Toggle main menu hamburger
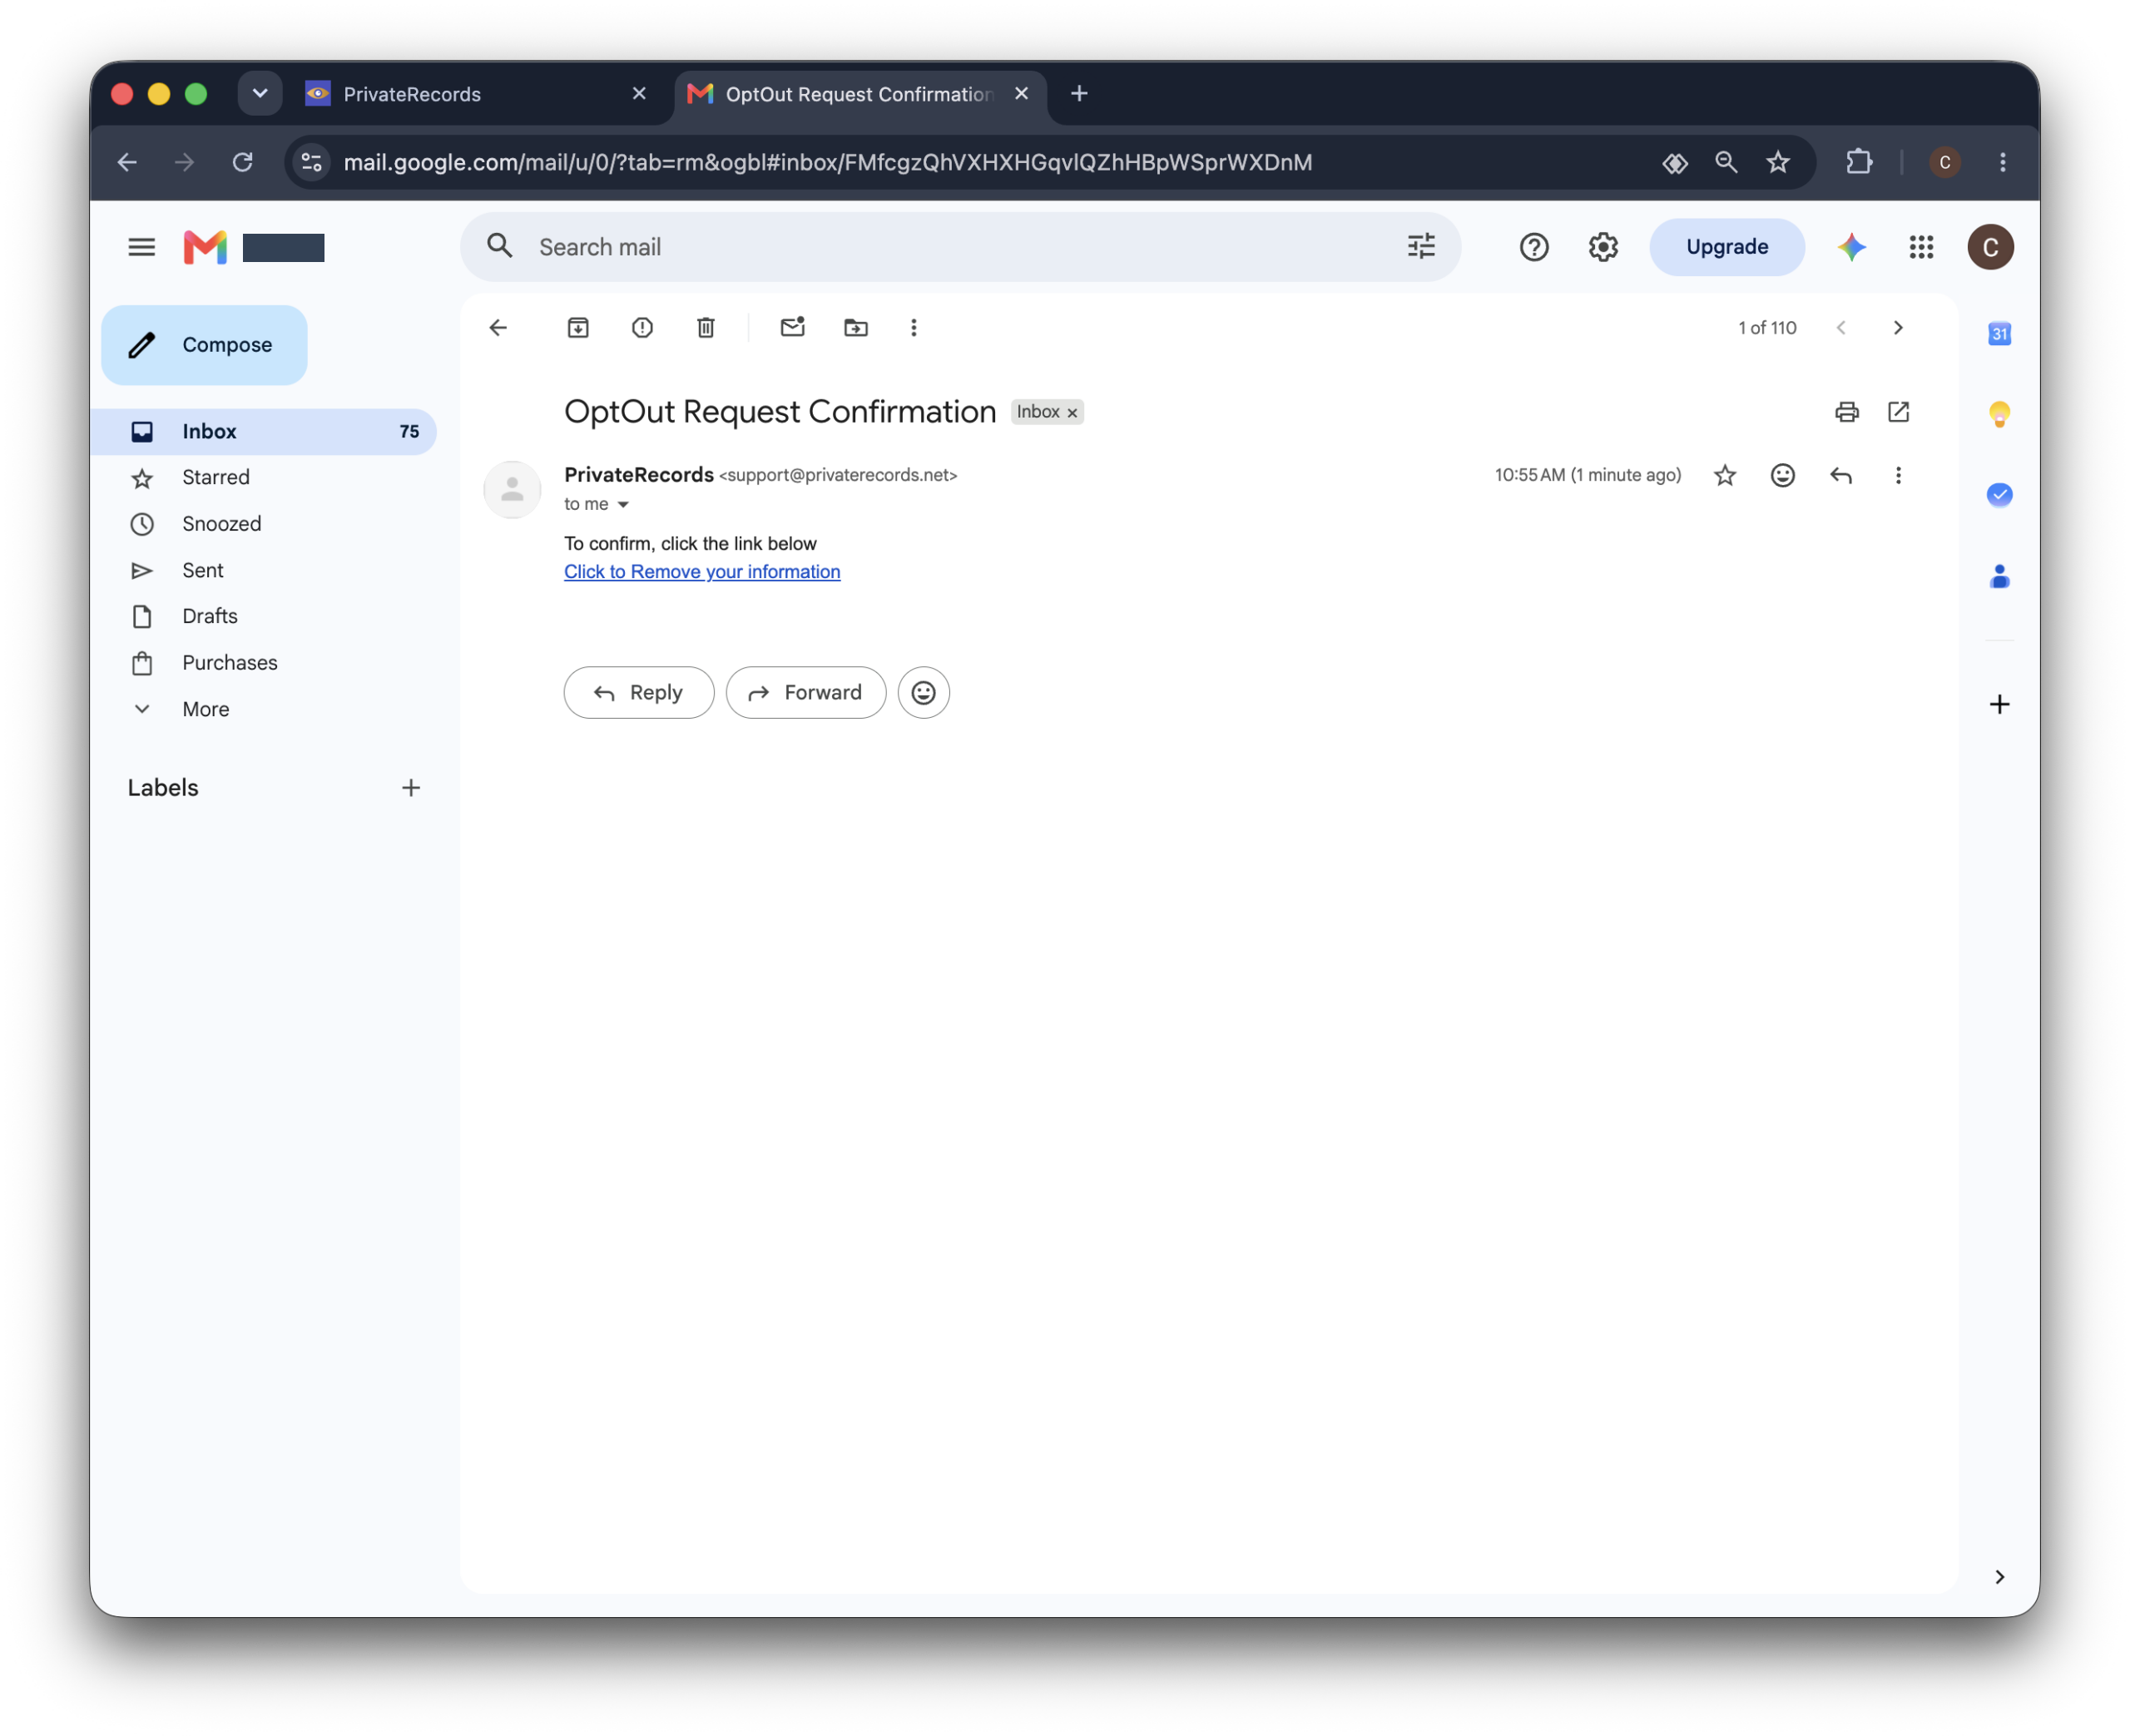Image resolution: width=2130 pixels, height=1736 pixels. click(x=142, y=247)
